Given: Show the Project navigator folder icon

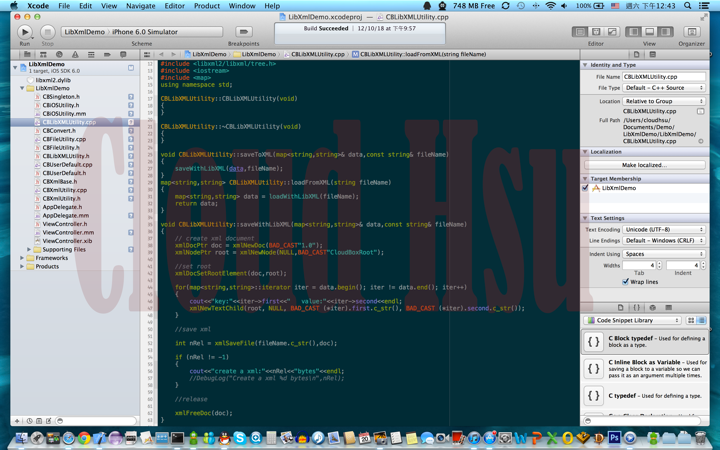Looking at the screenshot, I should pyautogui.click(x=27, y=54).
